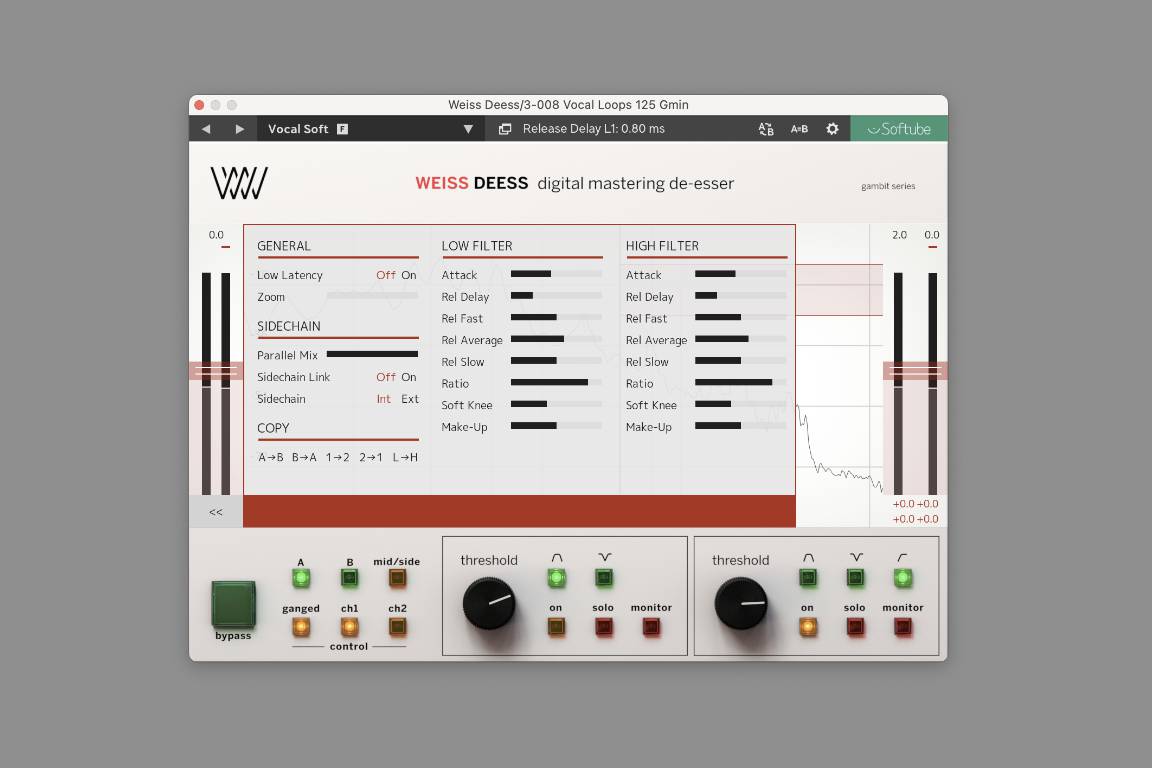Click the red window close button
1152x768 pixels.
tap(199, 105)
